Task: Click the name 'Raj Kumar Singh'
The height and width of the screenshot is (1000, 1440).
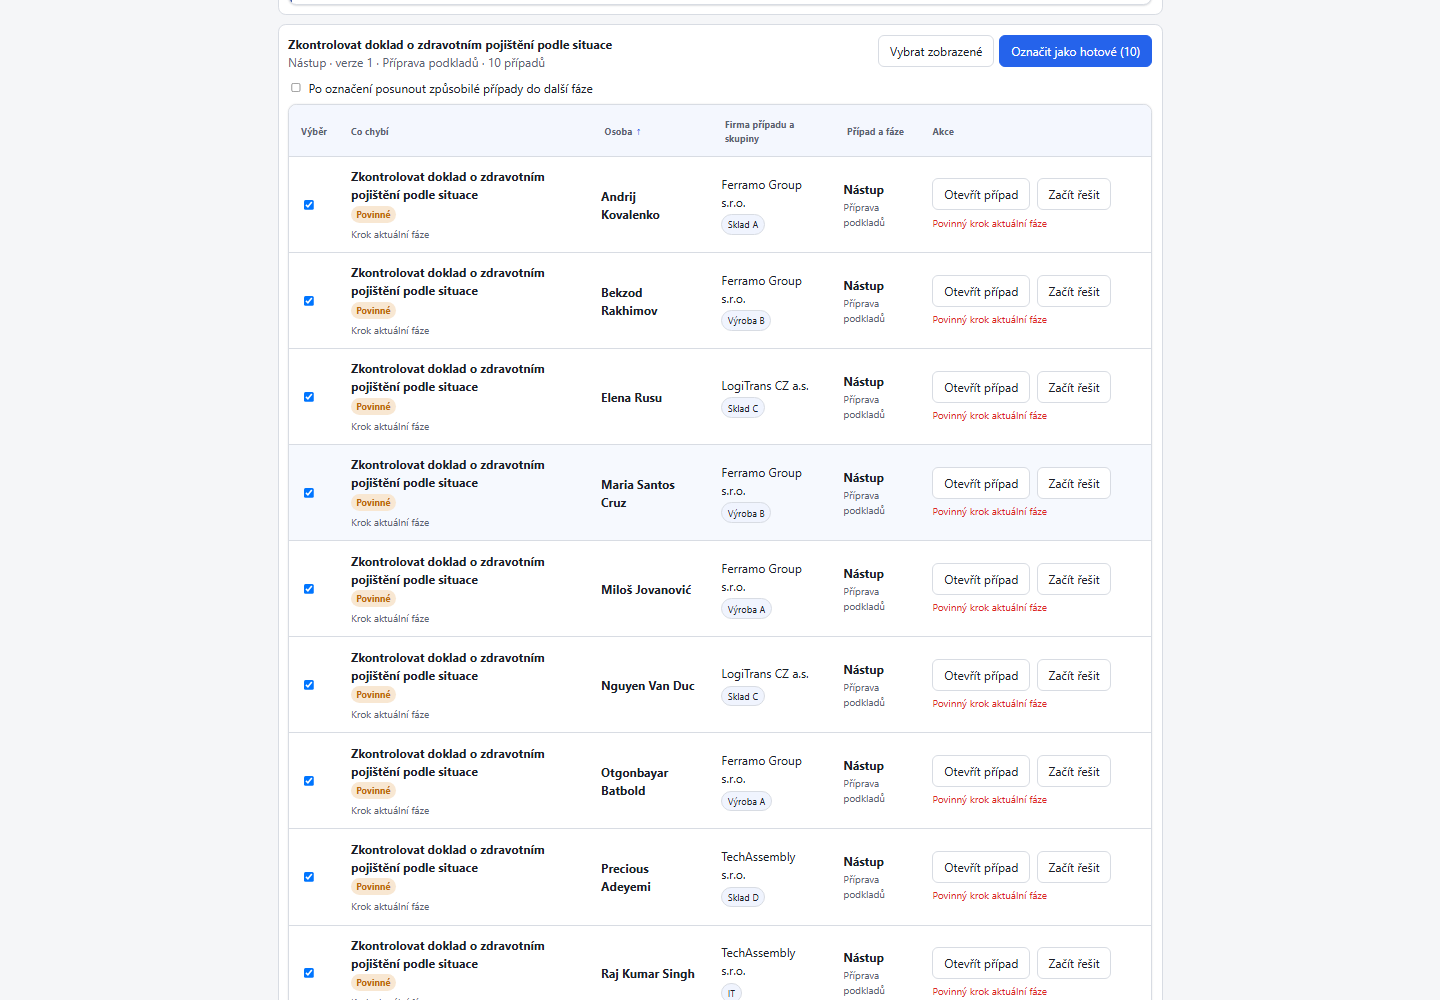Action: [647, 974]
